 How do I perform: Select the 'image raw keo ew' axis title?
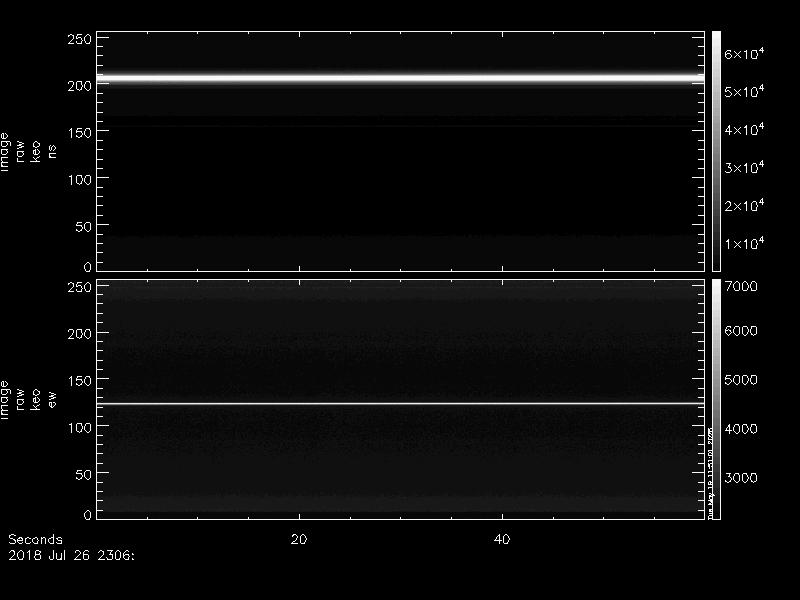(x=28, y=400)
